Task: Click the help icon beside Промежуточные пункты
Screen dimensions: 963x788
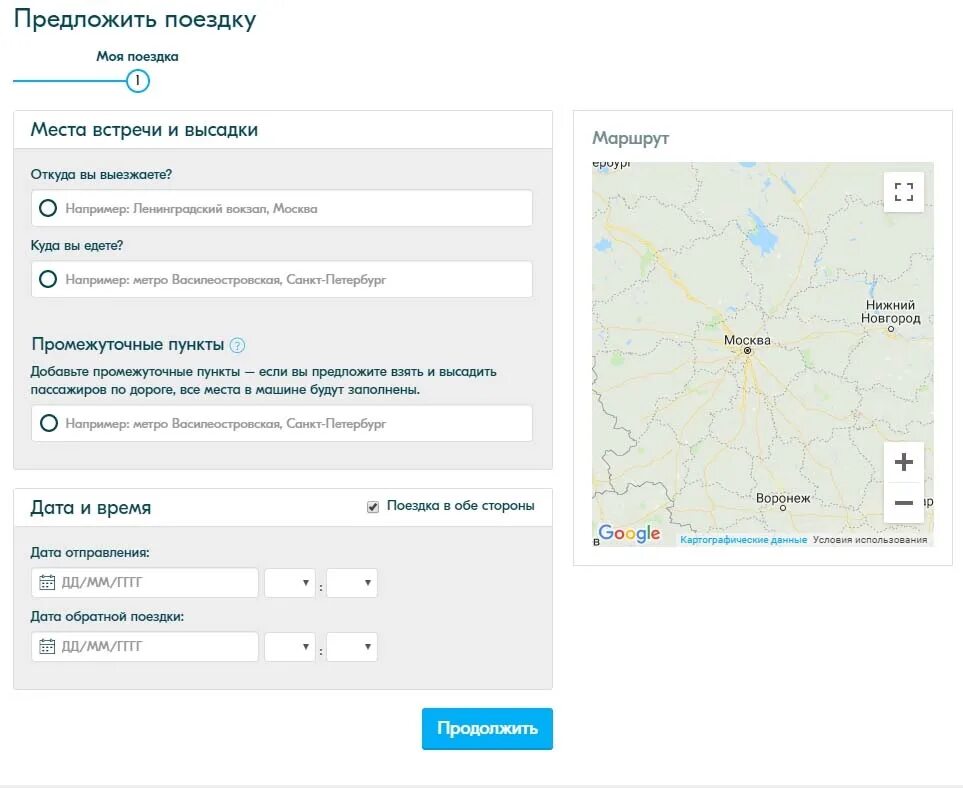Action: 237,345
